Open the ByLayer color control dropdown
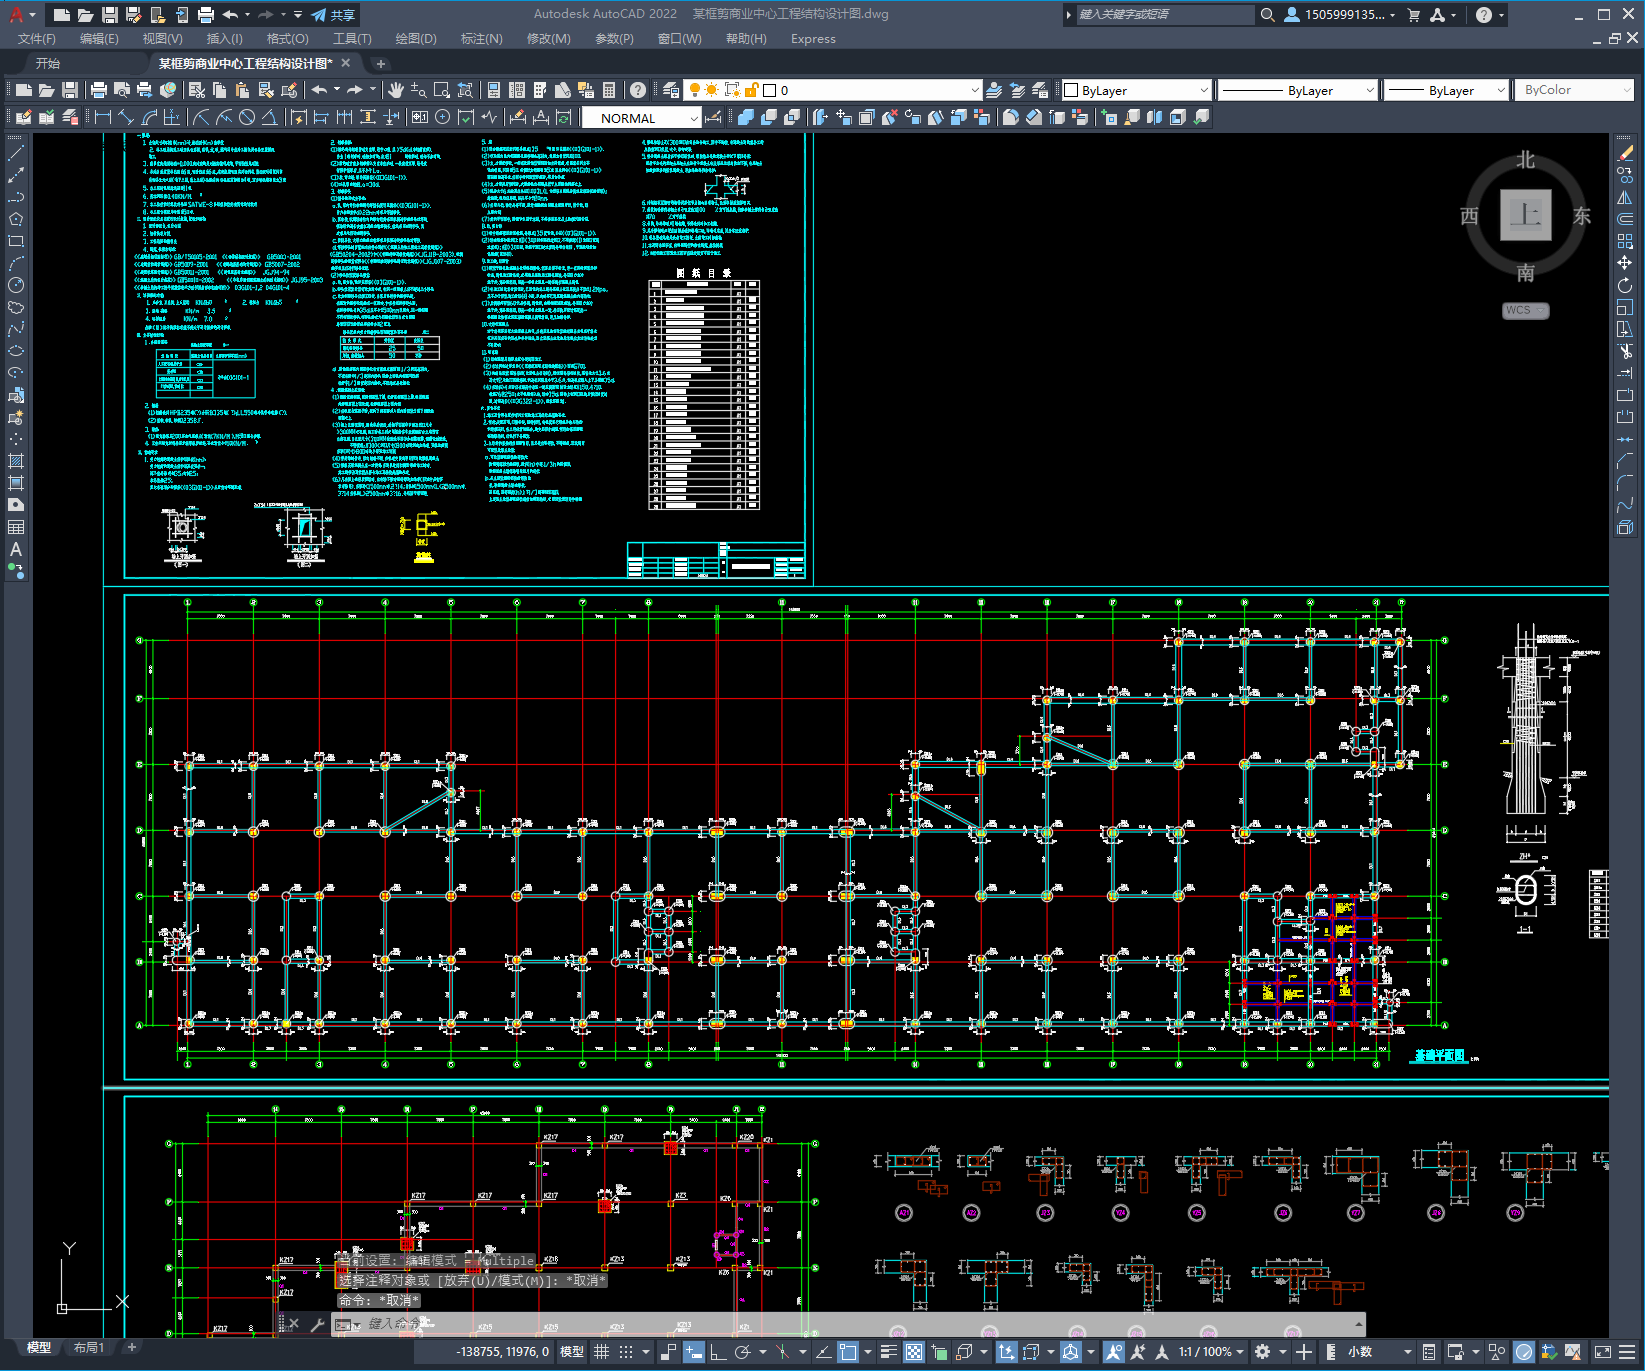The height and width of the screenshot is (1371, 1645). [x=1135, y=90]
